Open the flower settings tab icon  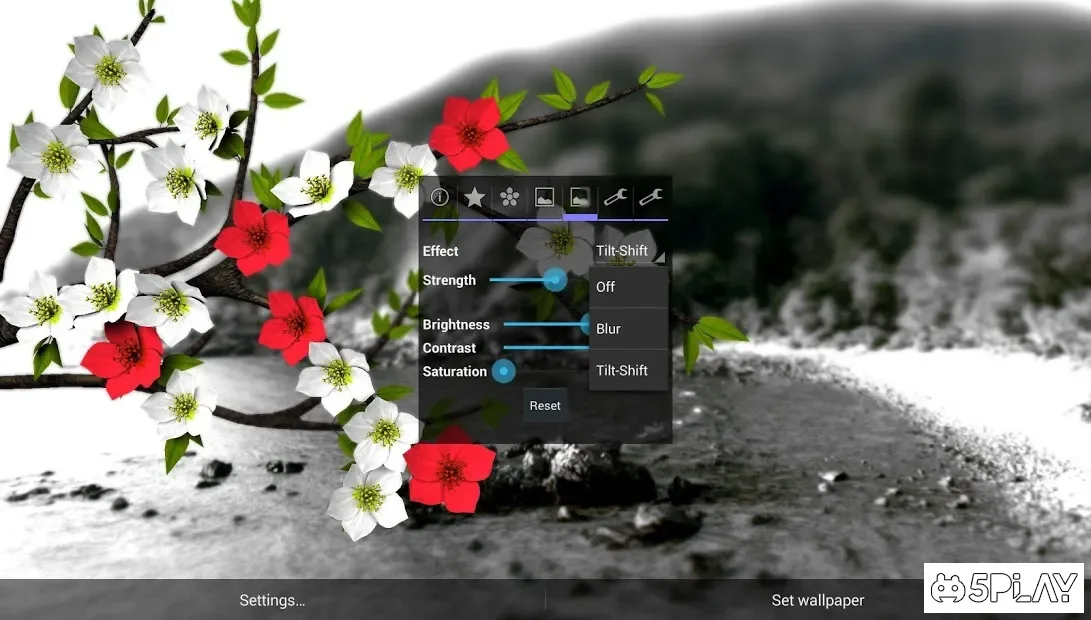click(x=509, y=197)
